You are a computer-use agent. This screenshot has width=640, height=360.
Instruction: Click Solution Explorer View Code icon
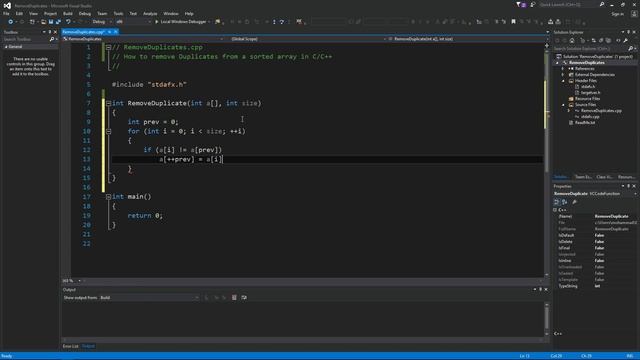click(618, 40)
